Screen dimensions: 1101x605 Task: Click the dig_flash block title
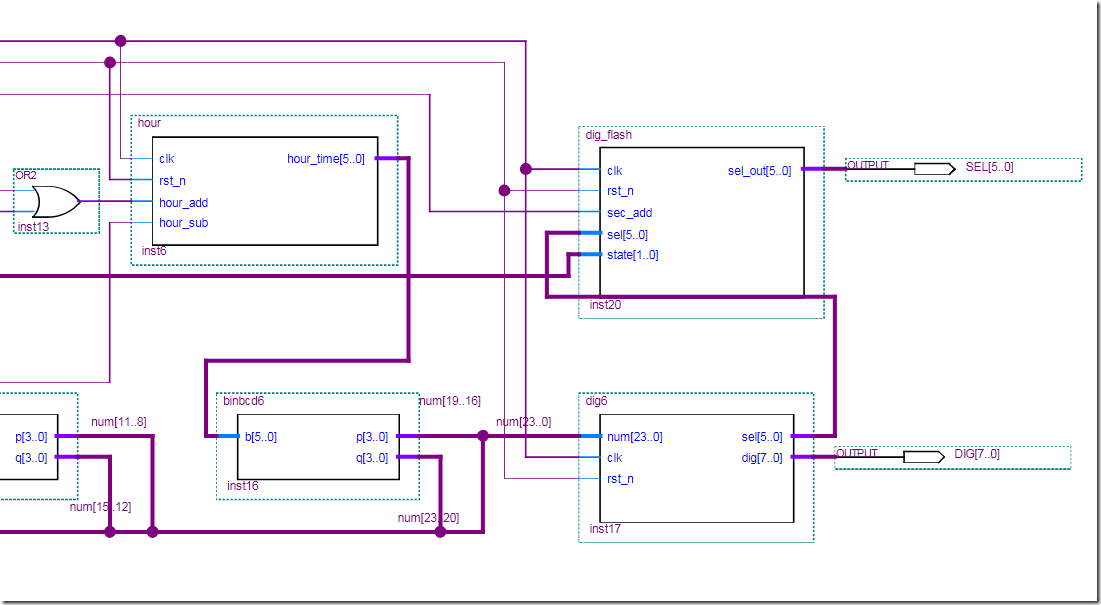point(609,134)
